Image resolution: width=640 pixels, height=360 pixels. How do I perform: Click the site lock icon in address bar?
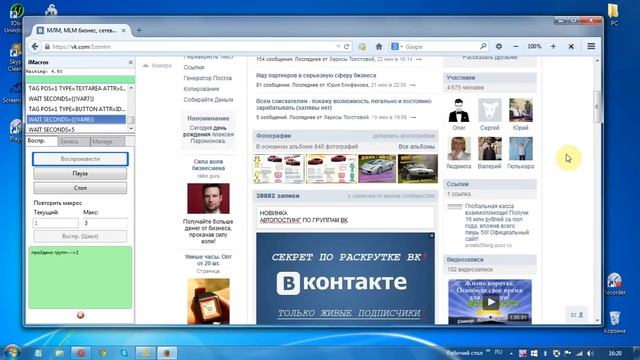coord(47,47)
